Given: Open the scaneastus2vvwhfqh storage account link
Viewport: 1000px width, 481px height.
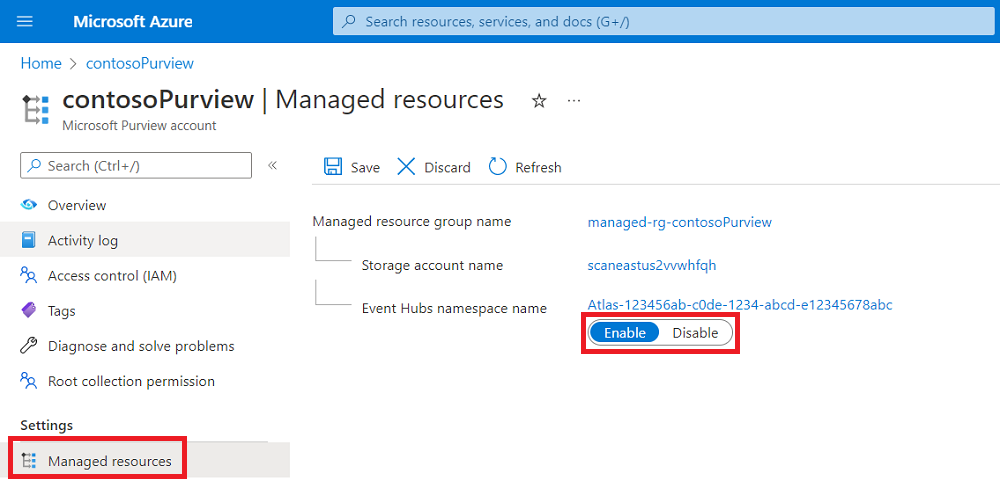Looking at the screenshot, I should [x=652, y=265].
